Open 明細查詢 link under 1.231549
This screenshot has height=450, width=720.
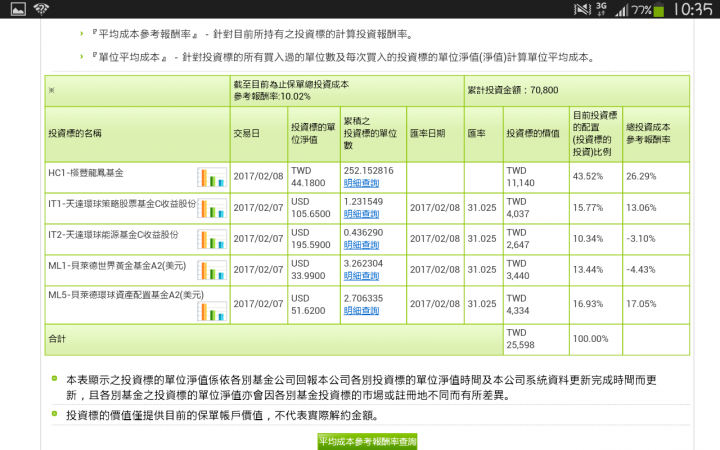[x=361, y=214]
